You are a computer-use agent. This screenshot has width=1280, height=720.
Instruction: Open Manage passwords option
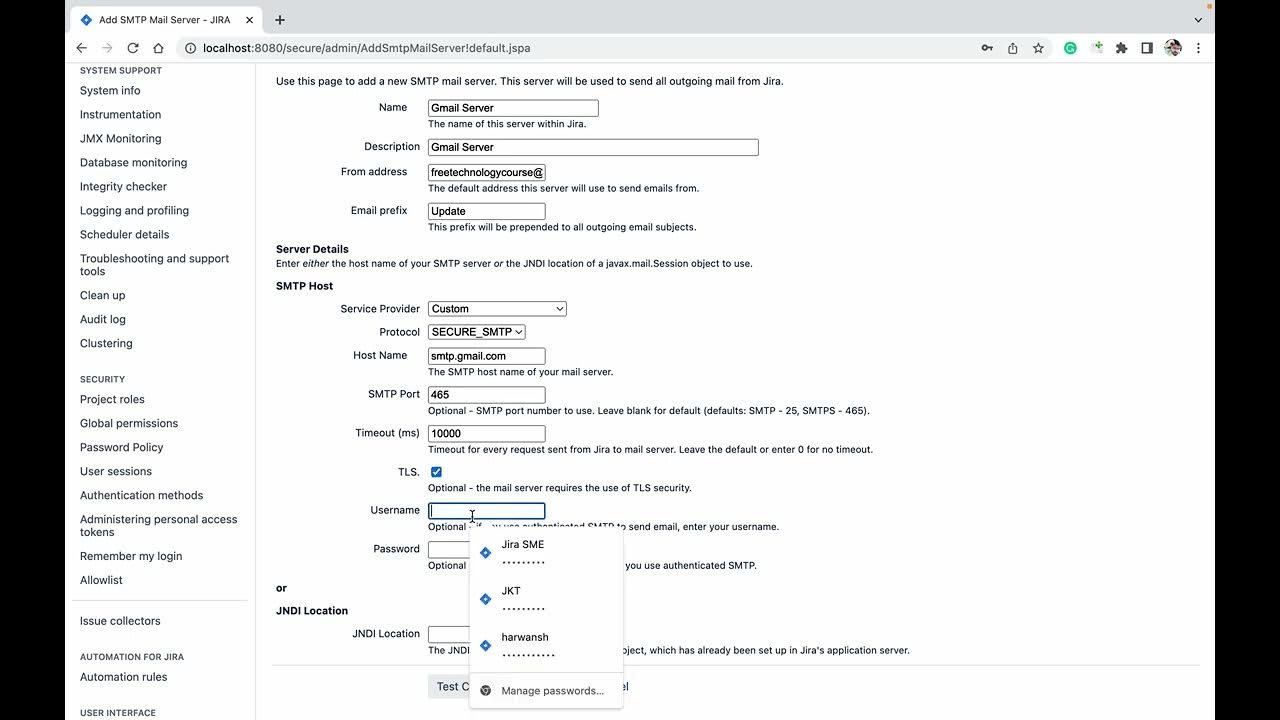coord(546,691)
